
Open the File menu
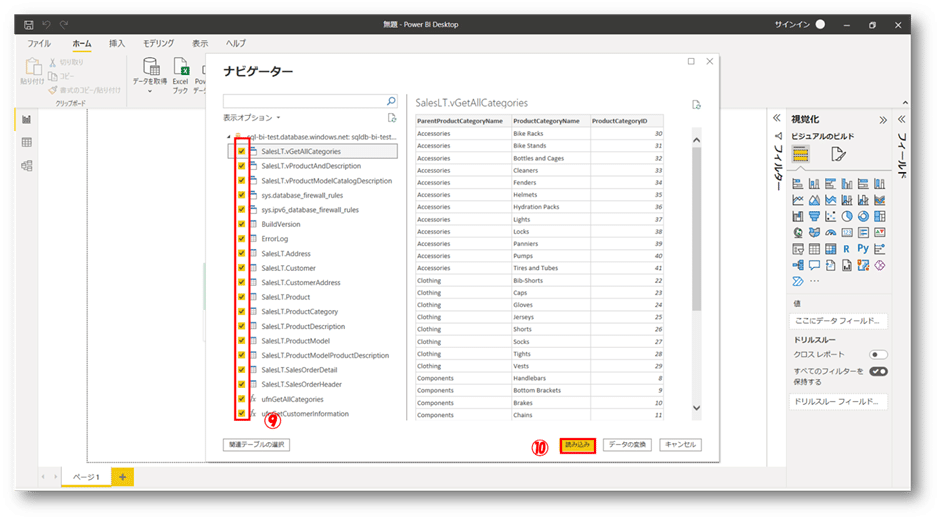point(39,43)
